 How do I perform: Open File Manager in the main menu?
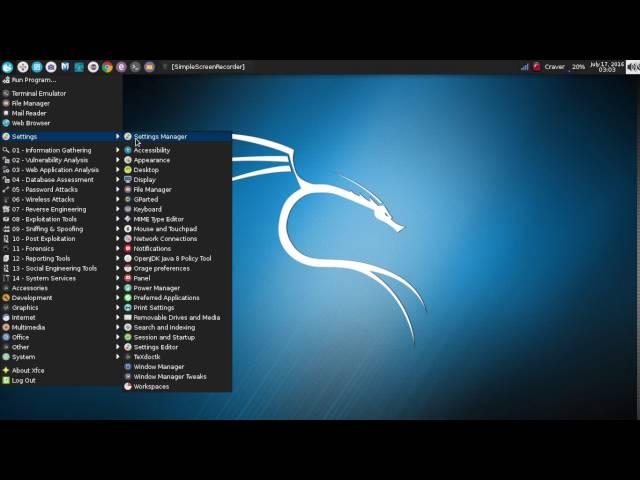(x=61, y=103)
